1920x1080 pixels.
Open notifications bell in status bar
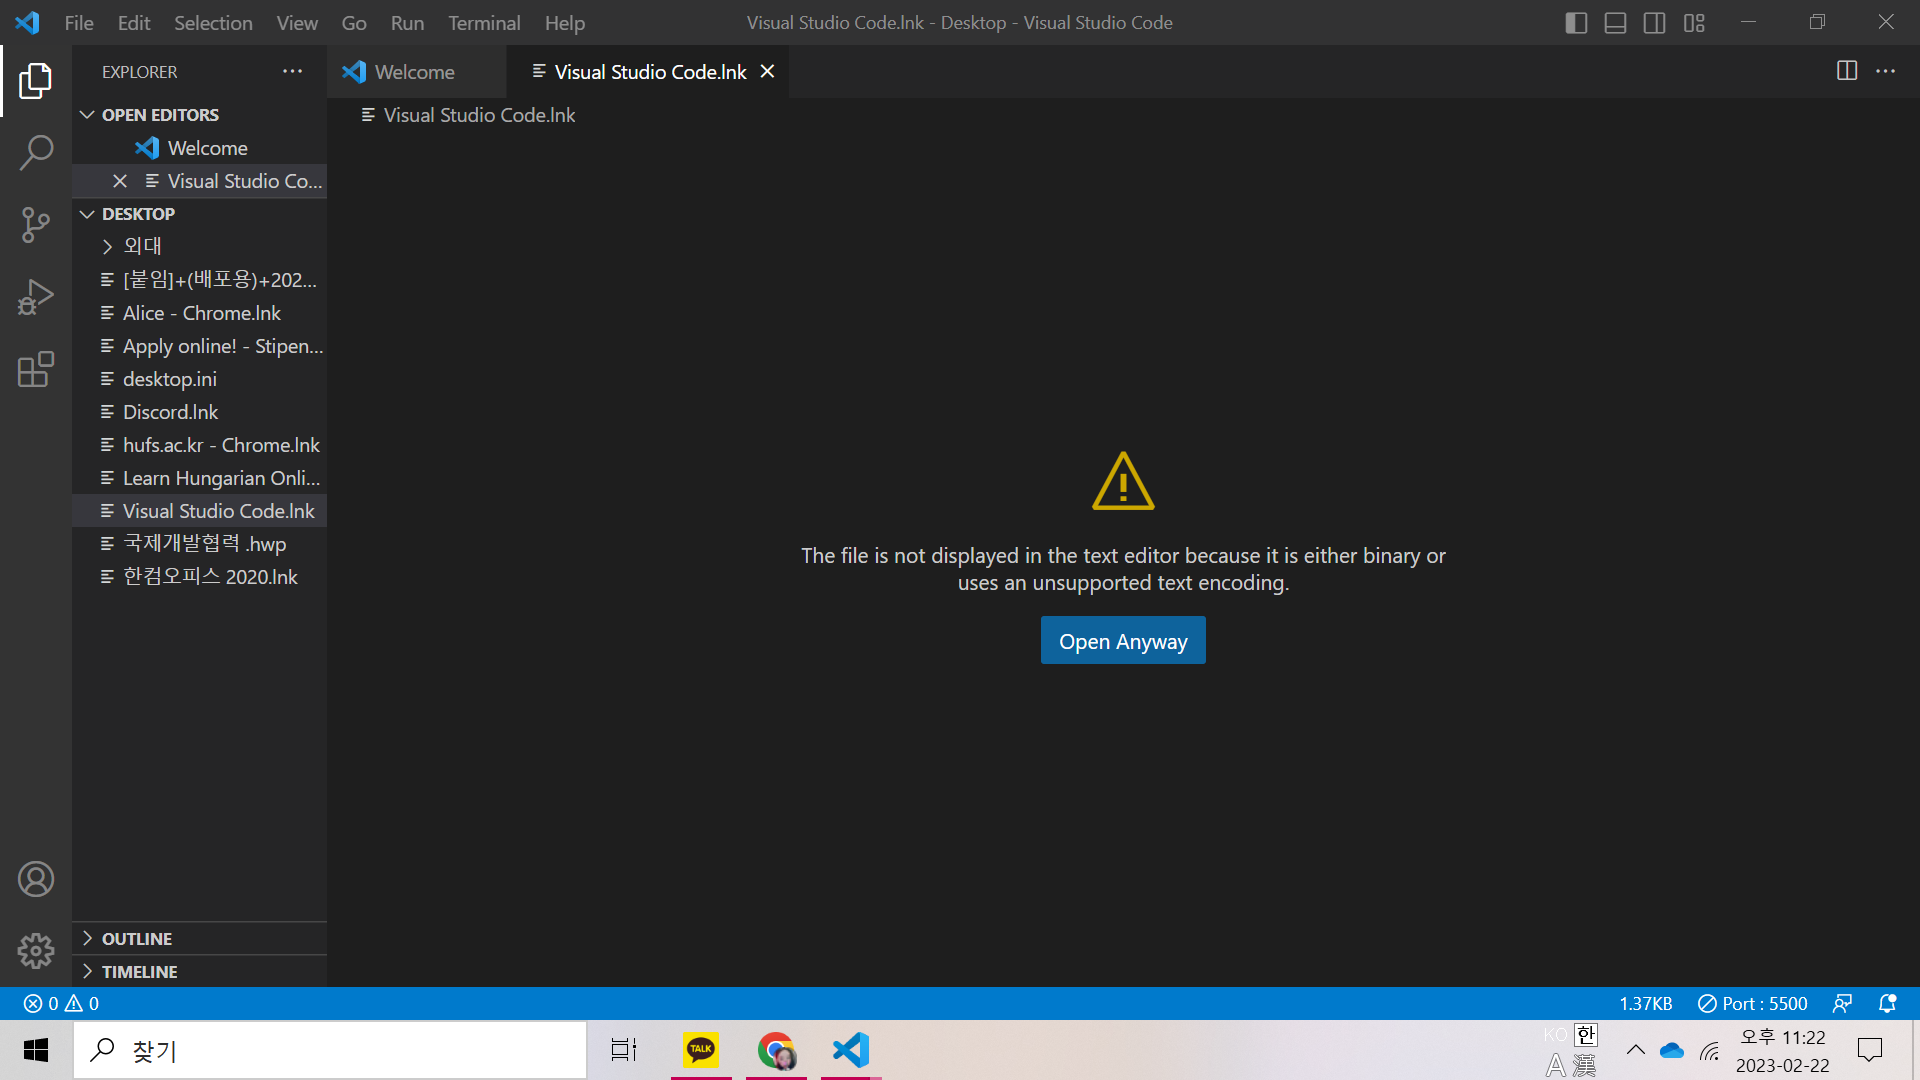coord(1887,1003)
